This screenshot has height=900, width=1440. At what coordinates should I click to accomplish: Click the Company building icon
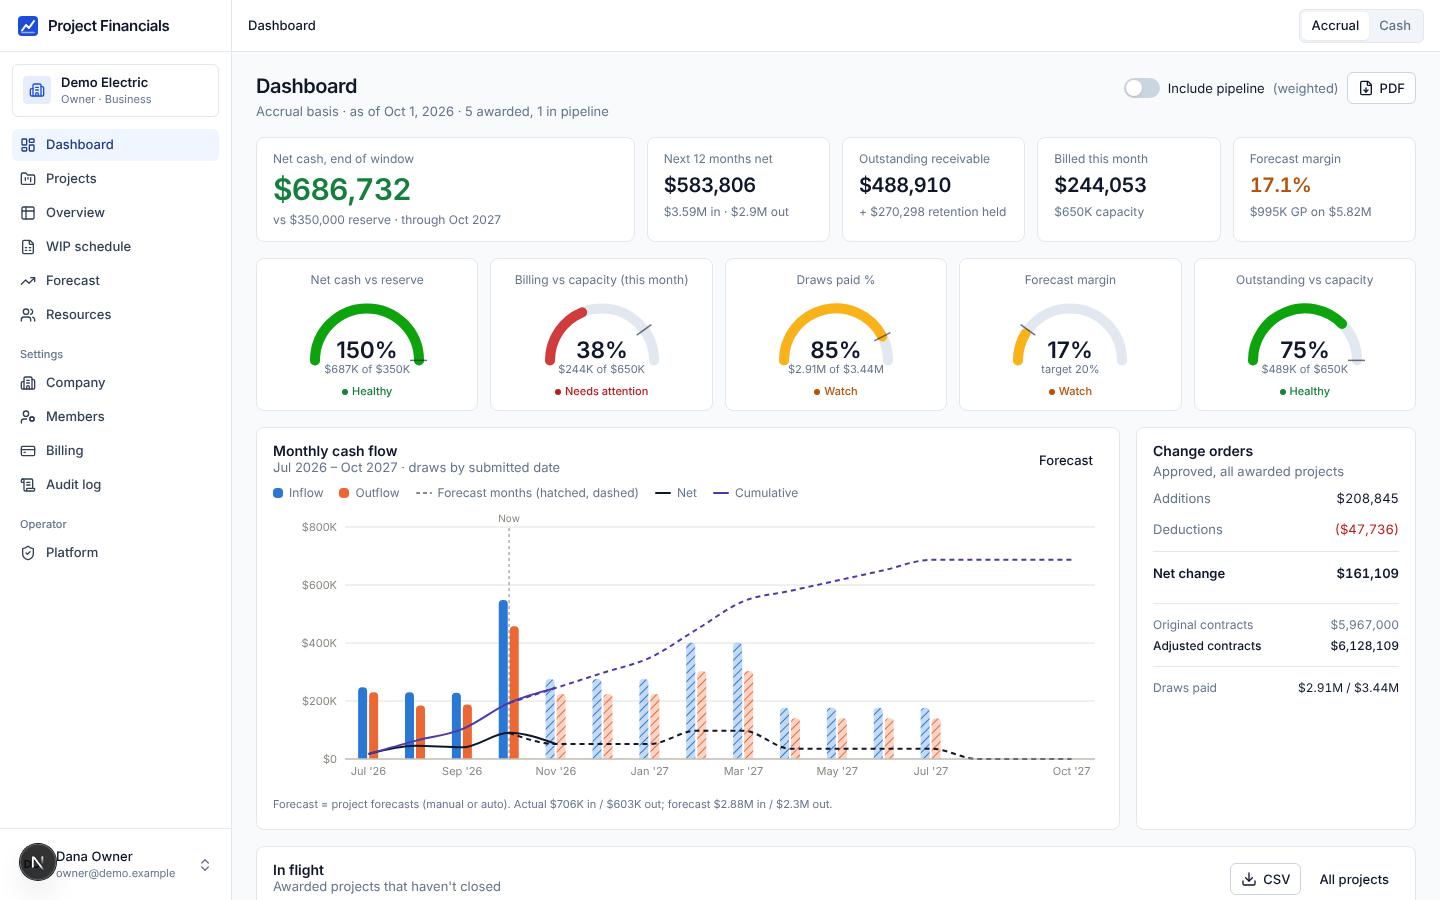(x=28, y=383)
